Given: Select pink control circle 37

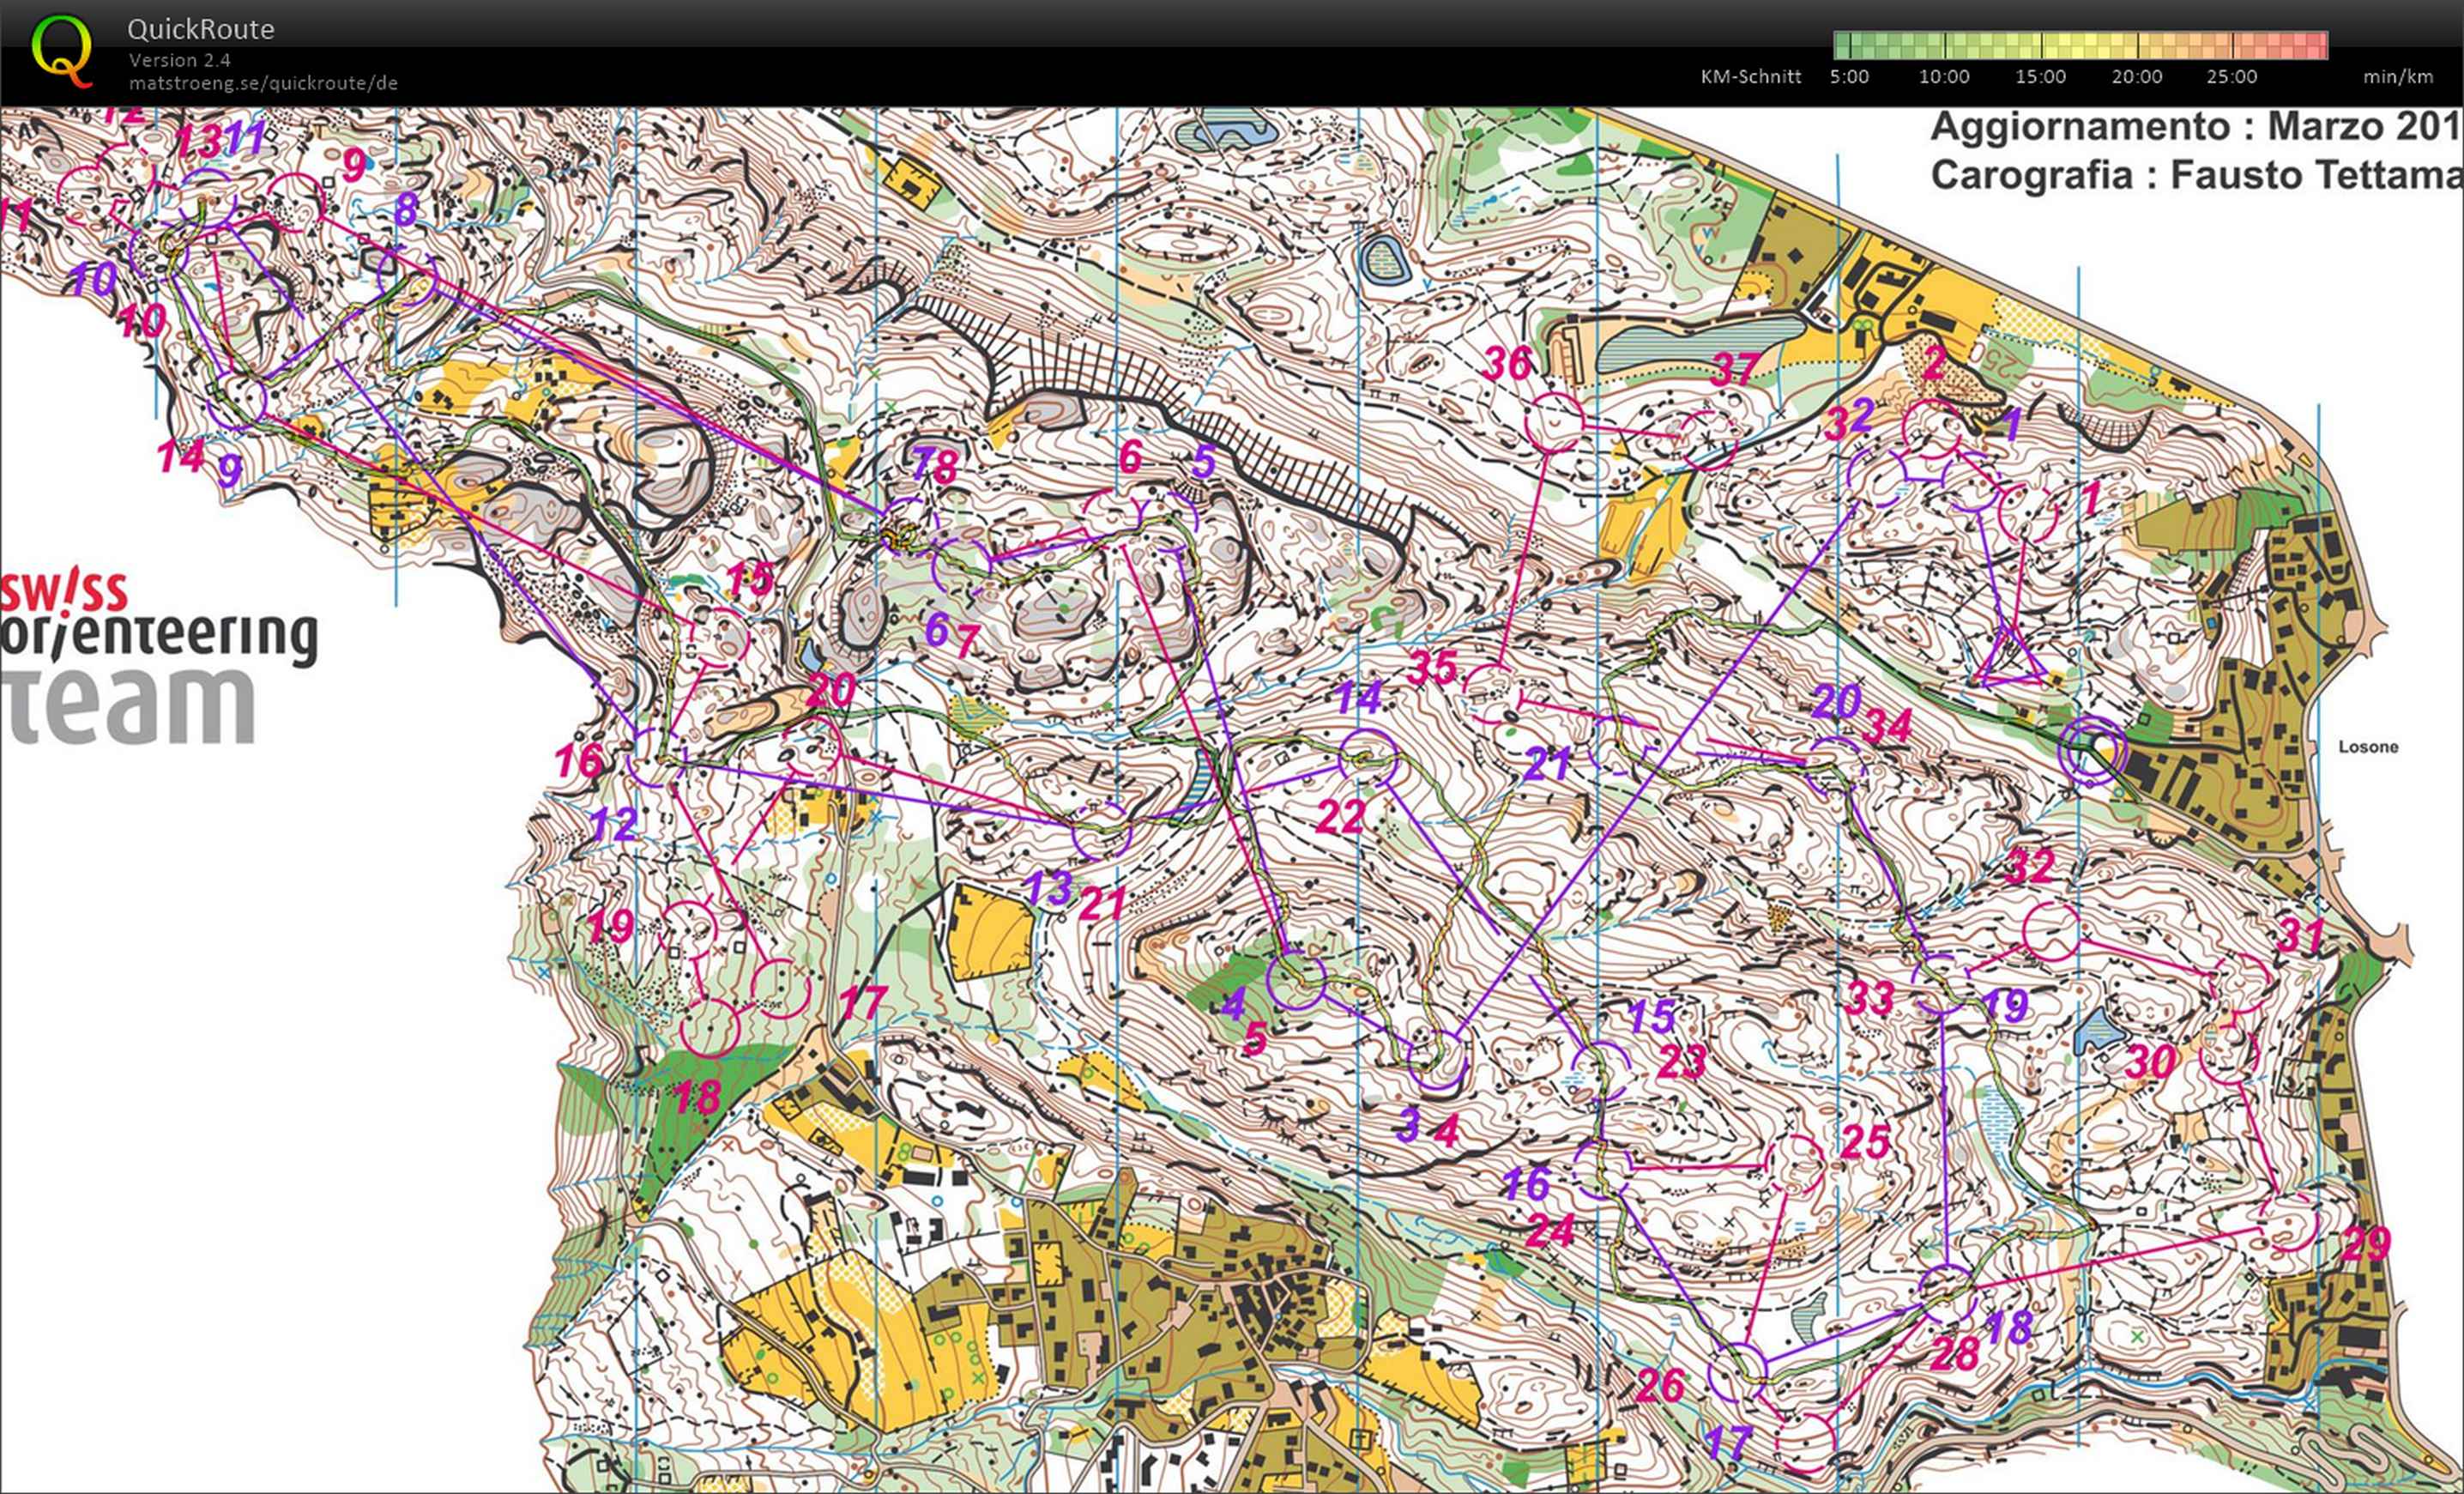Looking at the screenshot, I should click(x=1708, y=440).
